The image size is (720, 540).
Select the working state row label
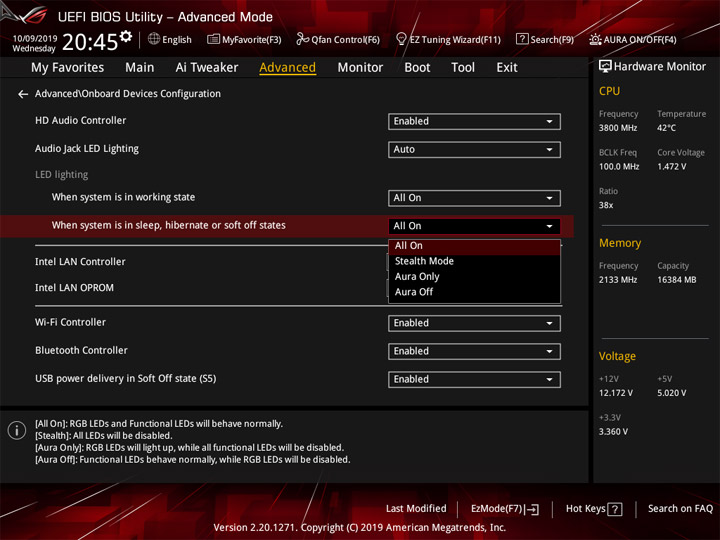123,197
